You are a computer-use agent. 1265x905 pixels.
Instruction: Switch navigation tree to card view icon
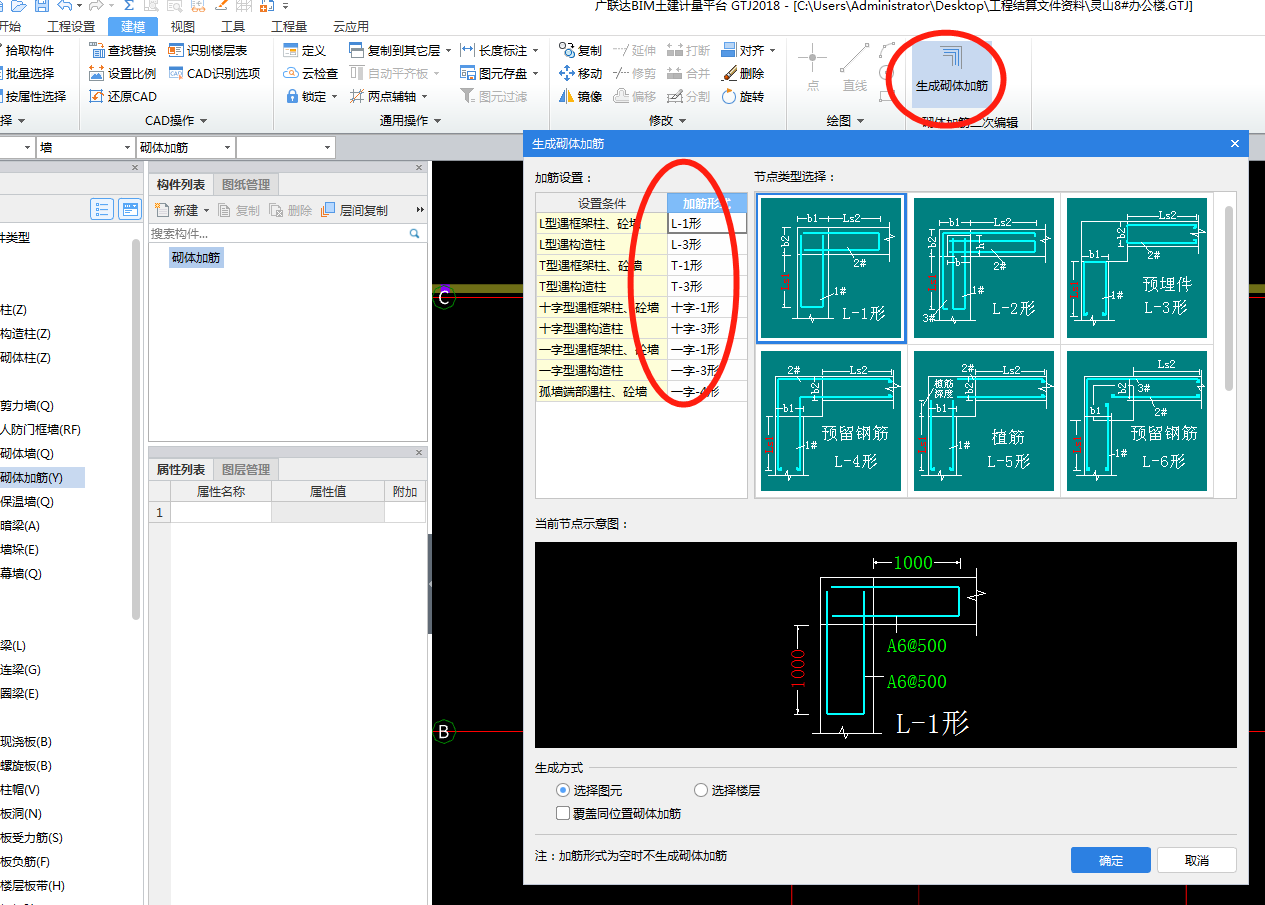click(x=130, y=209)
